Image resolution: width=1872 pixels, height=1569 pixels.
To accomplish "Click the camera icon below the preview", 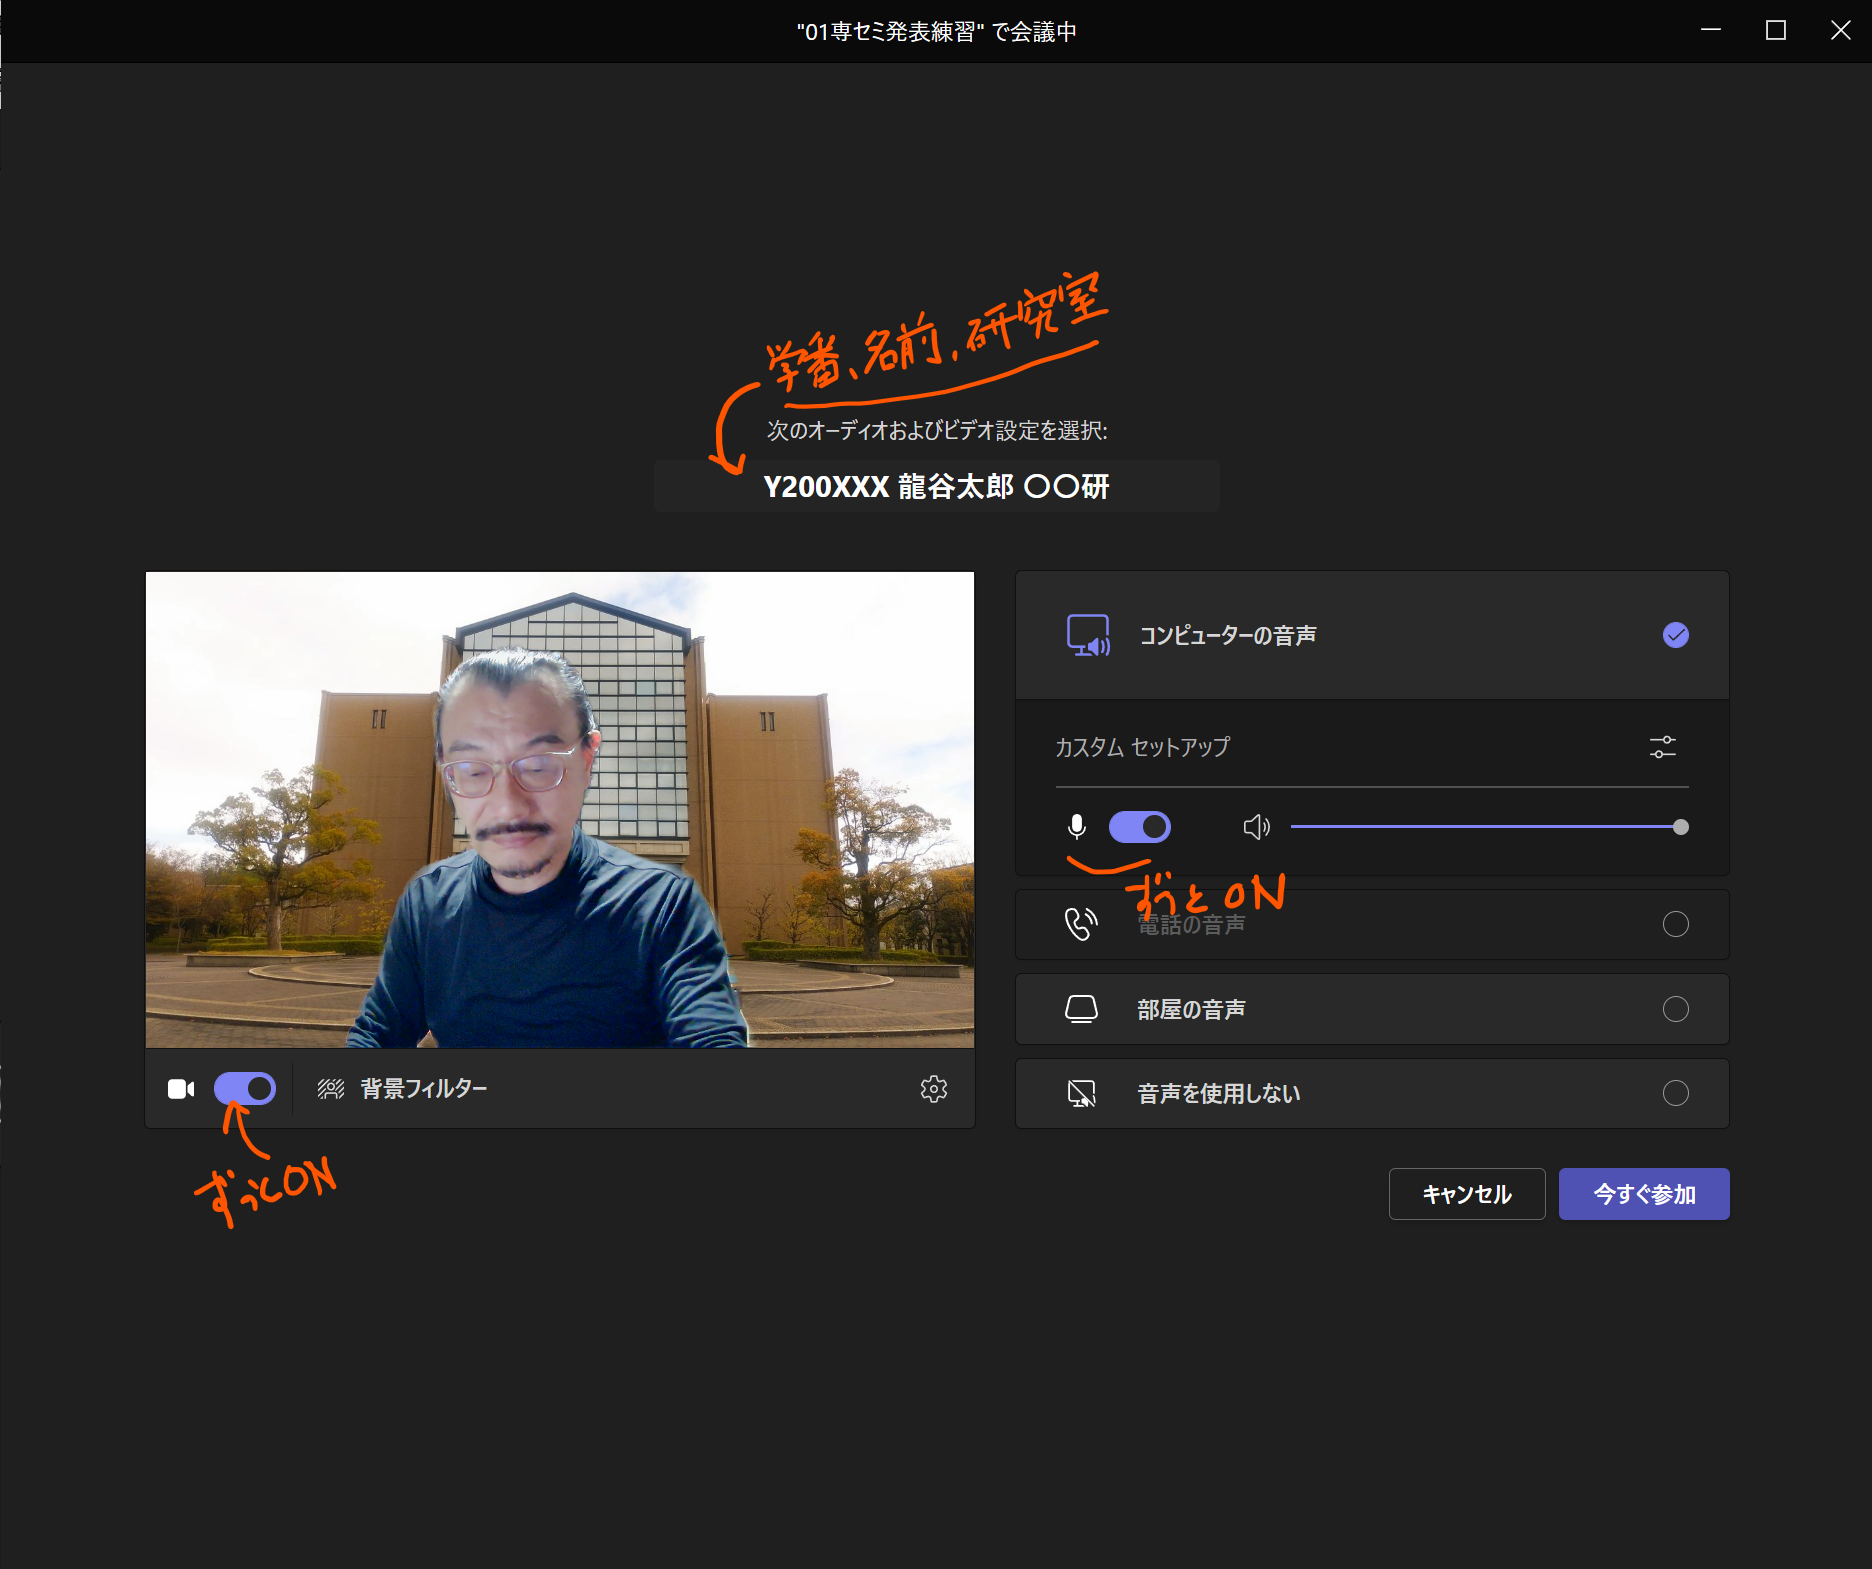I will point(181,1089).
